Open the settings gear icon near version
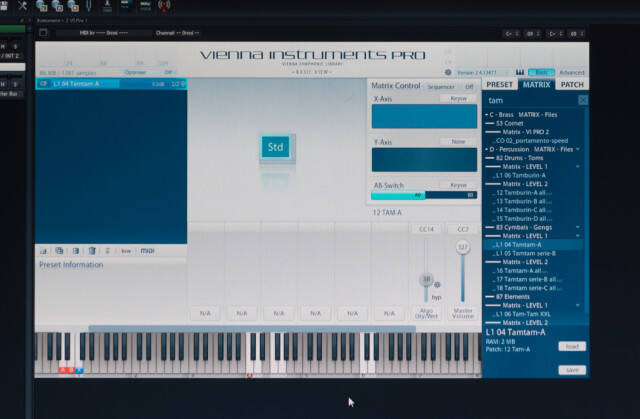This screenshot has height=419, width=640. point(448,72)
